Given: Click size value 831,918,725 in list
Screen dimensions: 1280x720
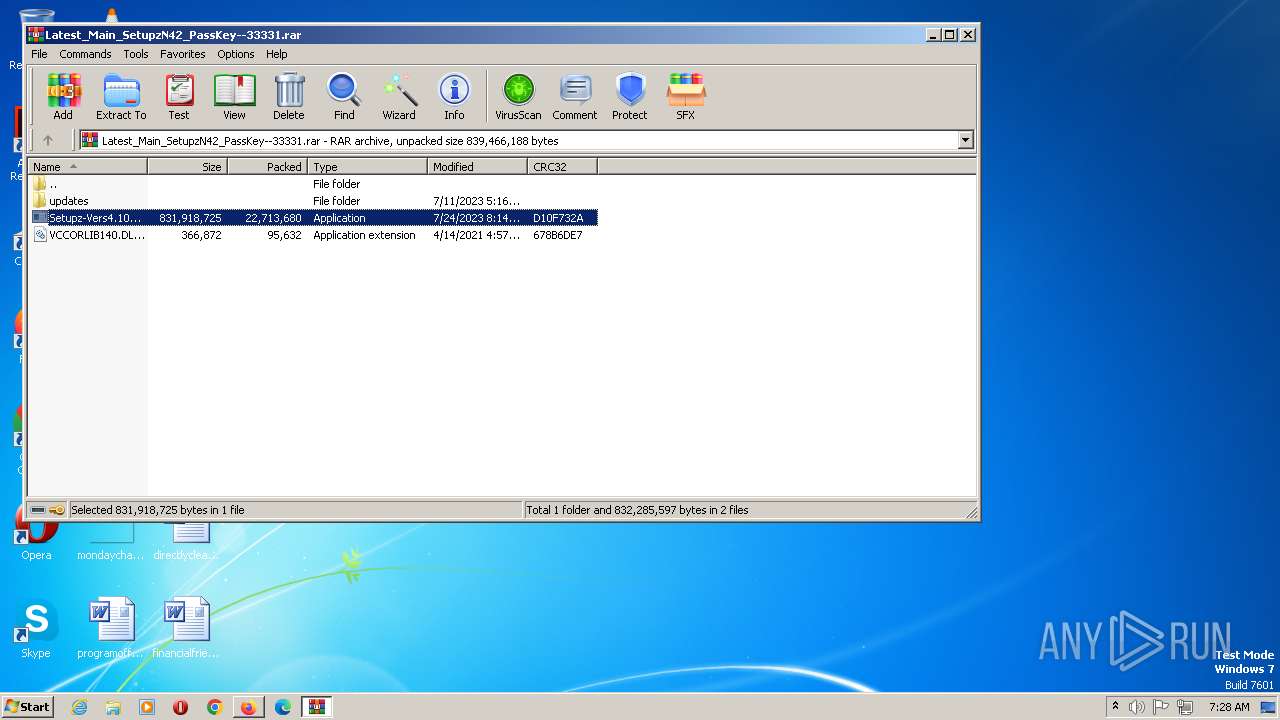Looking at the screenshot, I should pyautogui.click(x=190, y=218).
